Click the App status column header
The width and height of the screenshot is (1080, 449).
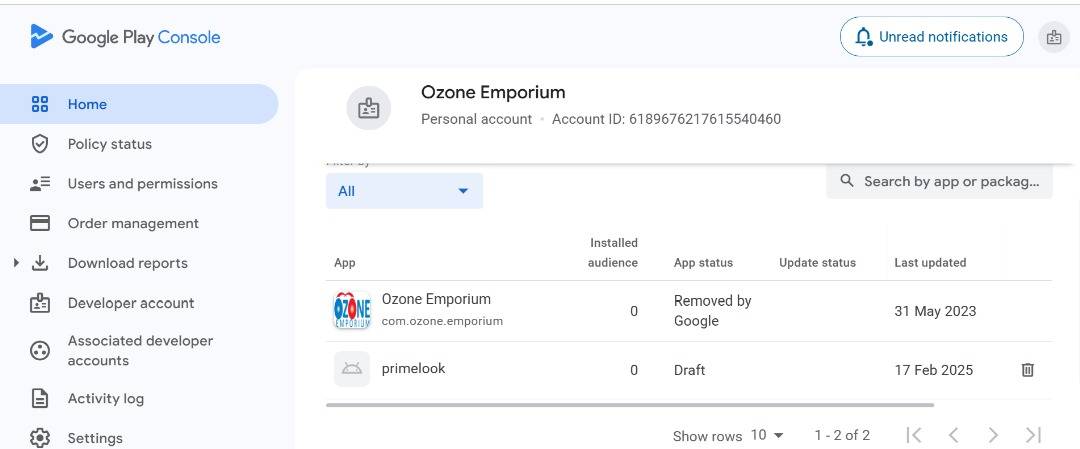(703, 262)
